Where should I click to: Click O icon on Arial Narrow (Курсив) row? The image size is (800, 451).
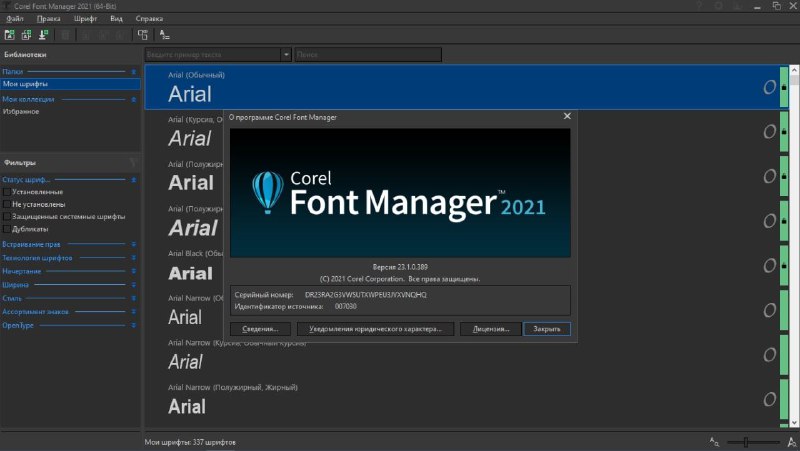point(769,355)
